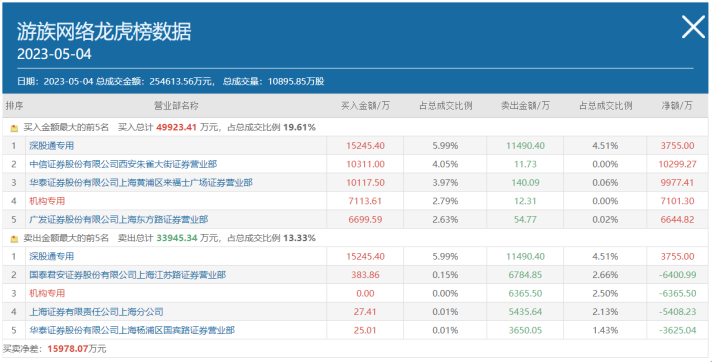Click 机构专用 in the buy top-5 list
Image resolution: width=712 pixels, height=362 pixels.
(47, 201)
